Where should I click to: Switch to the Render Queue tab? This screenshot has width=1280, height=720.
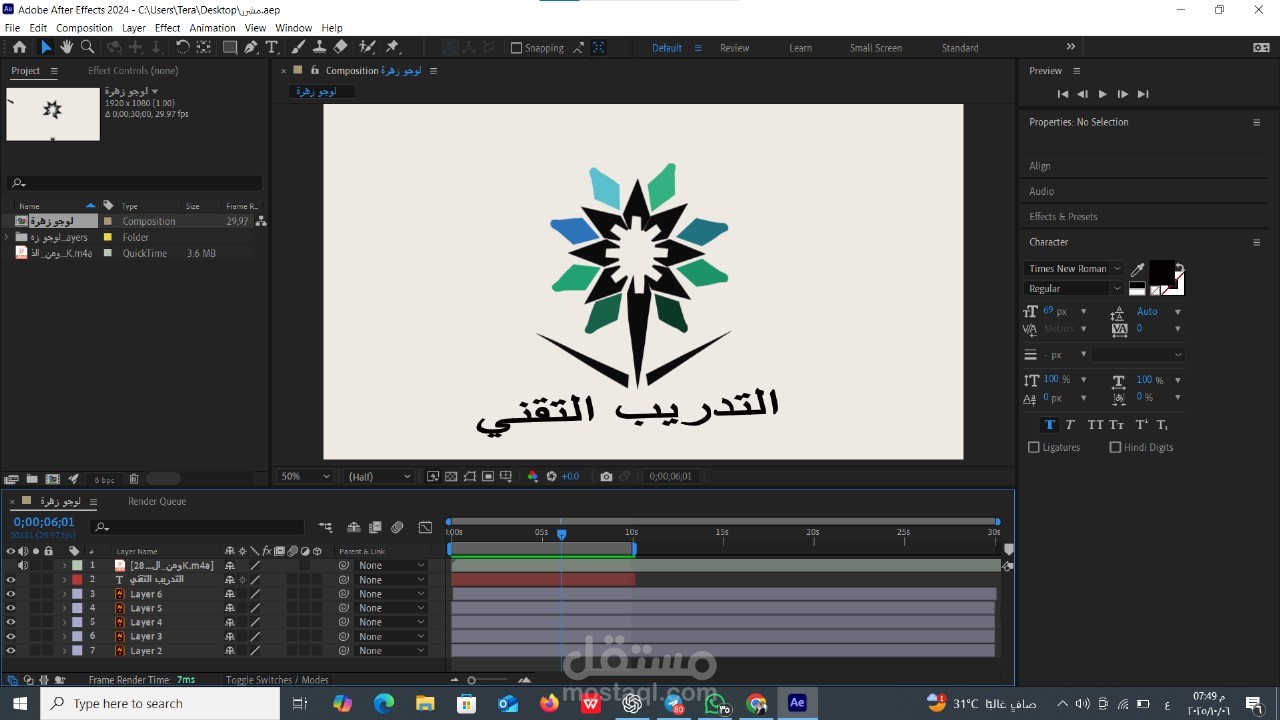156,501
